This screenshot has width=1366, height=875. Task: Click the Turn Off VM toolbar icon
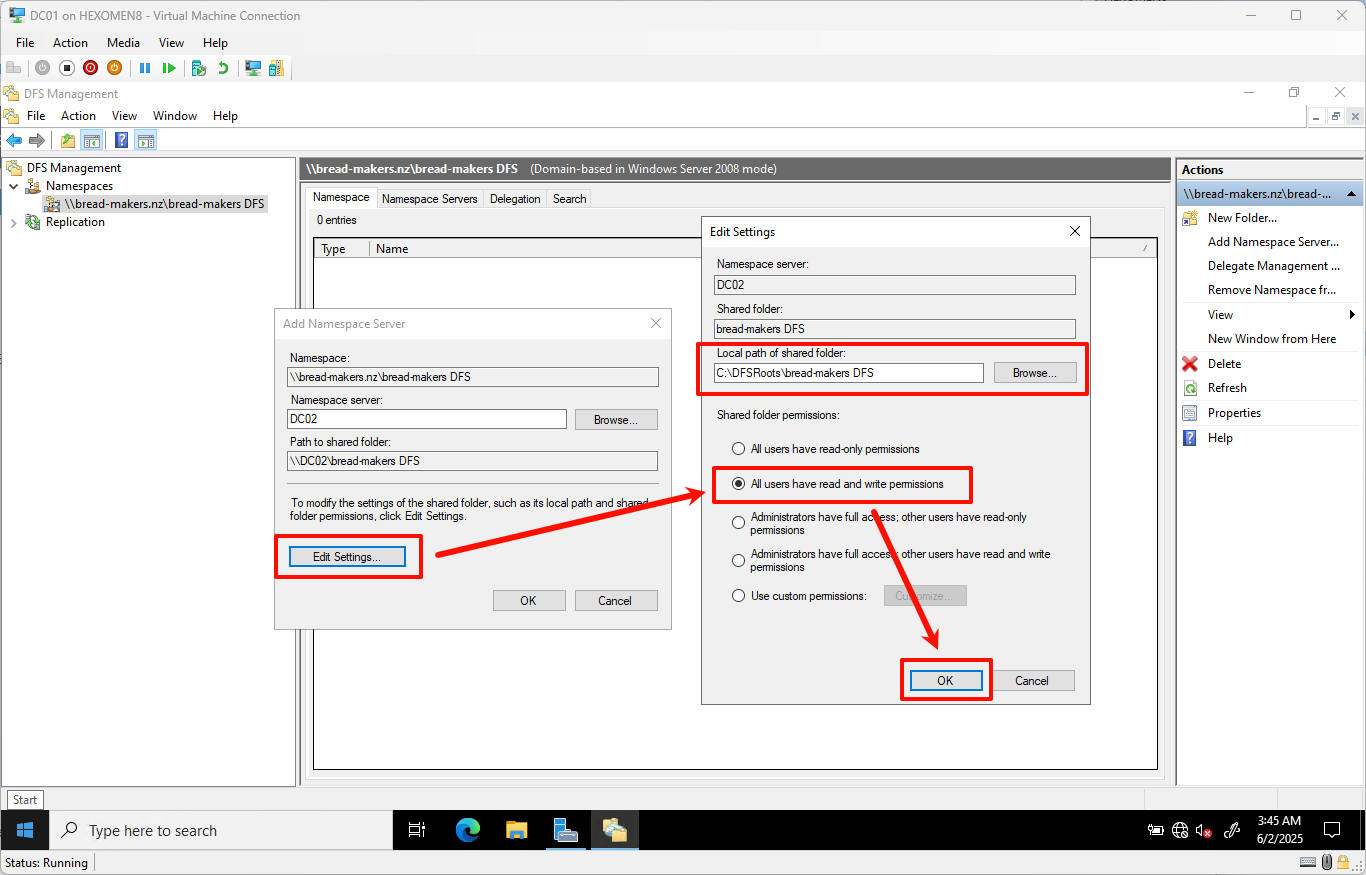pos(66,68)
